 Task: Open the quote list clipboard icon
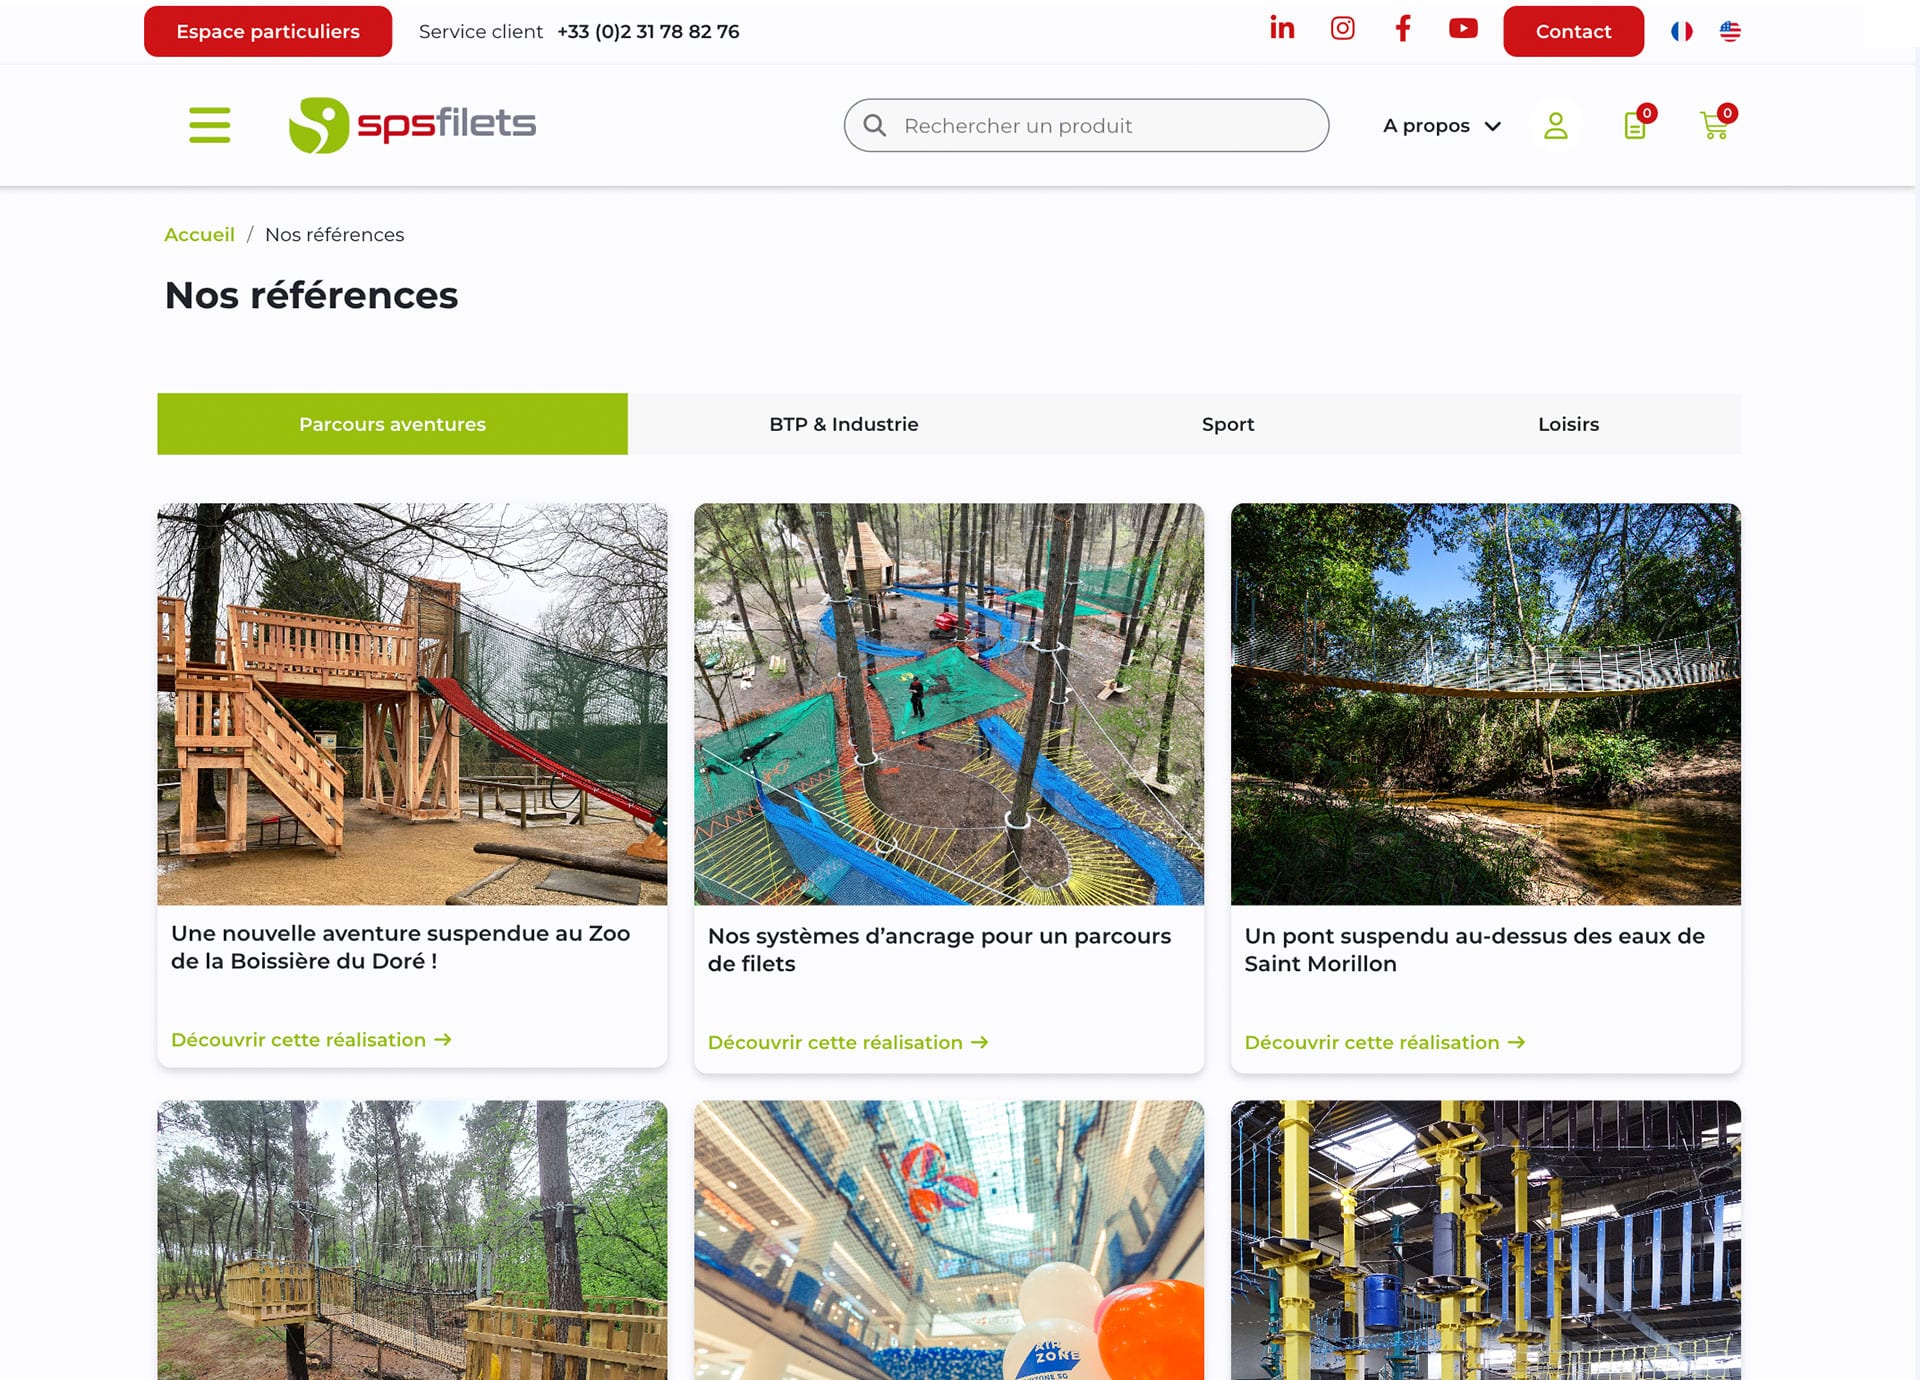pyautogui.click(x=1636, y=124)
